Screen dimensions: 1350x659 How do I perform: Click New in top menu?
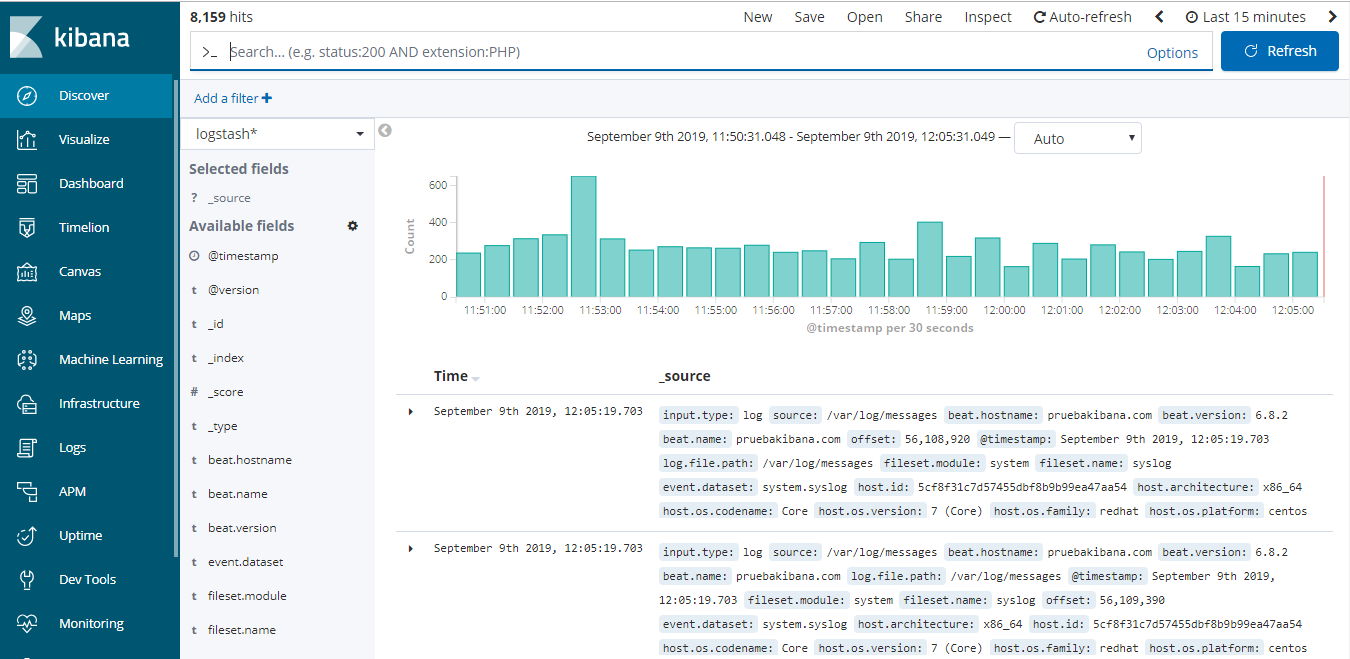(758, 17)
